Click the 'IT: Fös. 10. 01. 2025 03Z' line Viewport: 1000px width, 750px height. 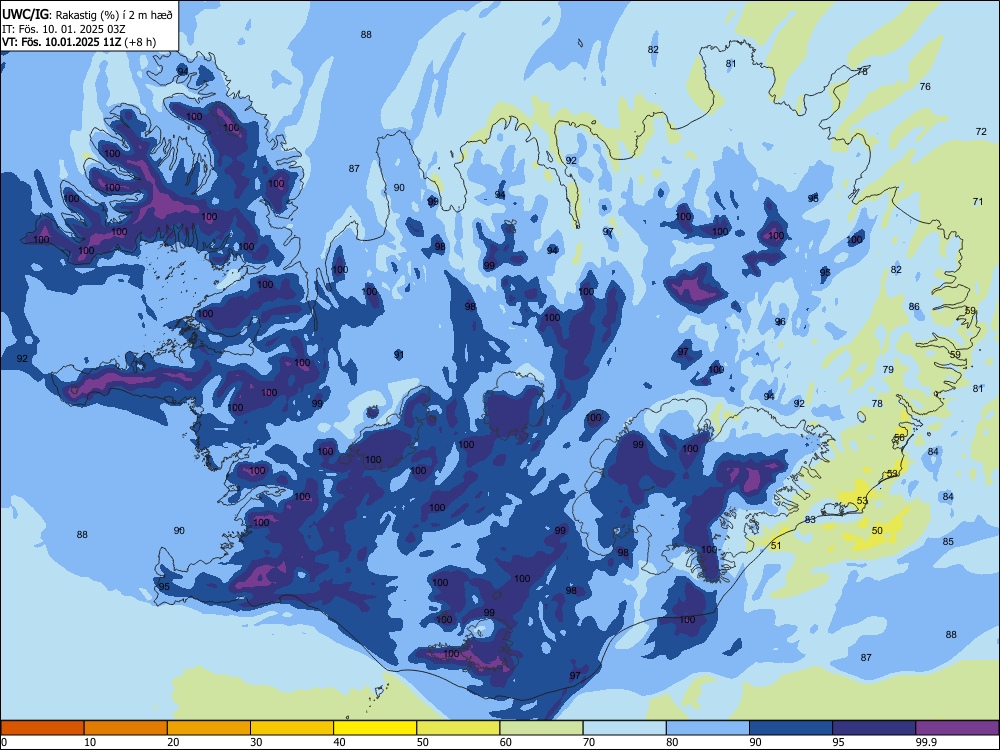click(64, 29)
